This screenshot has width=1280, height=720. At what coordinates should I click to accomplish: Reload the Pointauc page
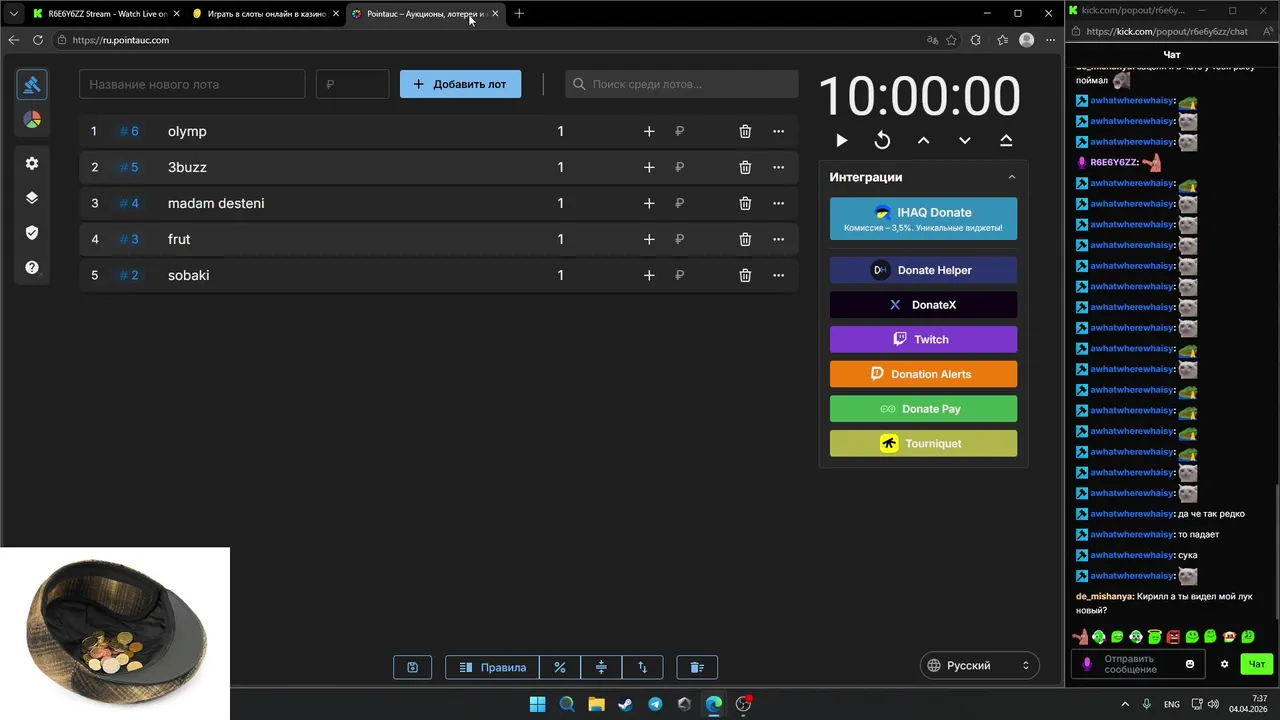point(38,40)
